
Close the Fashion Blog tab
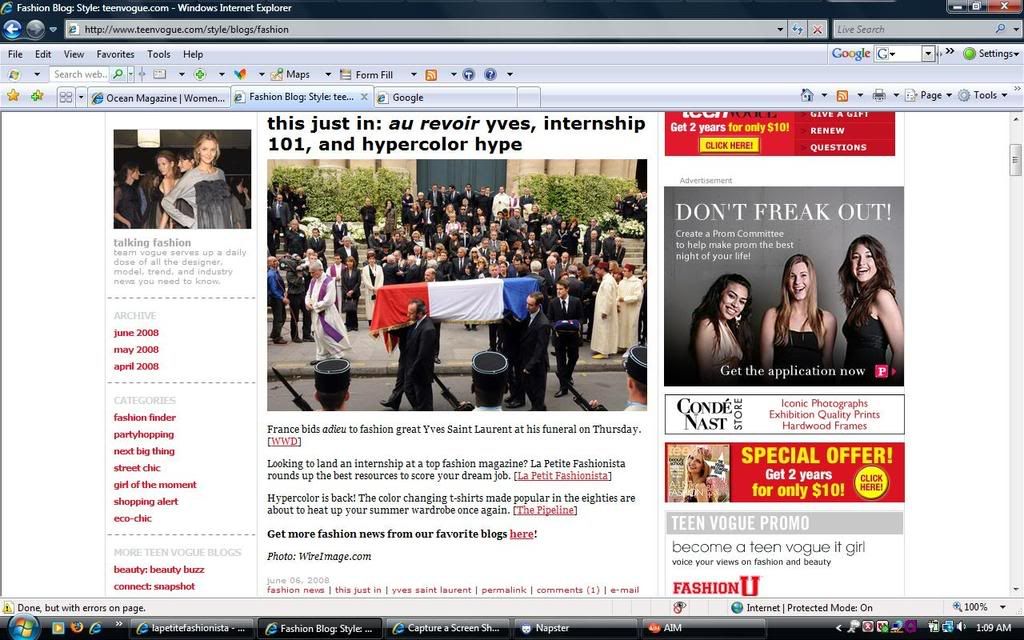[x=364, y=97]
